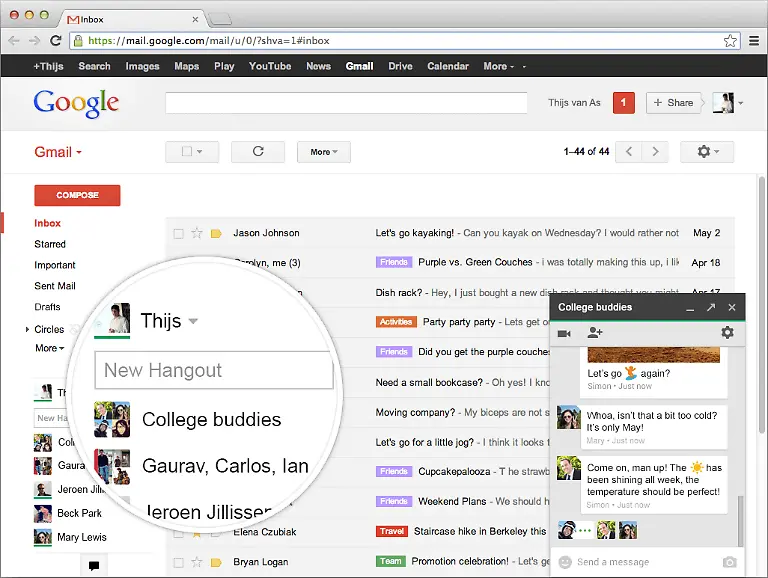Minimize the College buddies chat panel
768x578 pixels.
point(690,308)
